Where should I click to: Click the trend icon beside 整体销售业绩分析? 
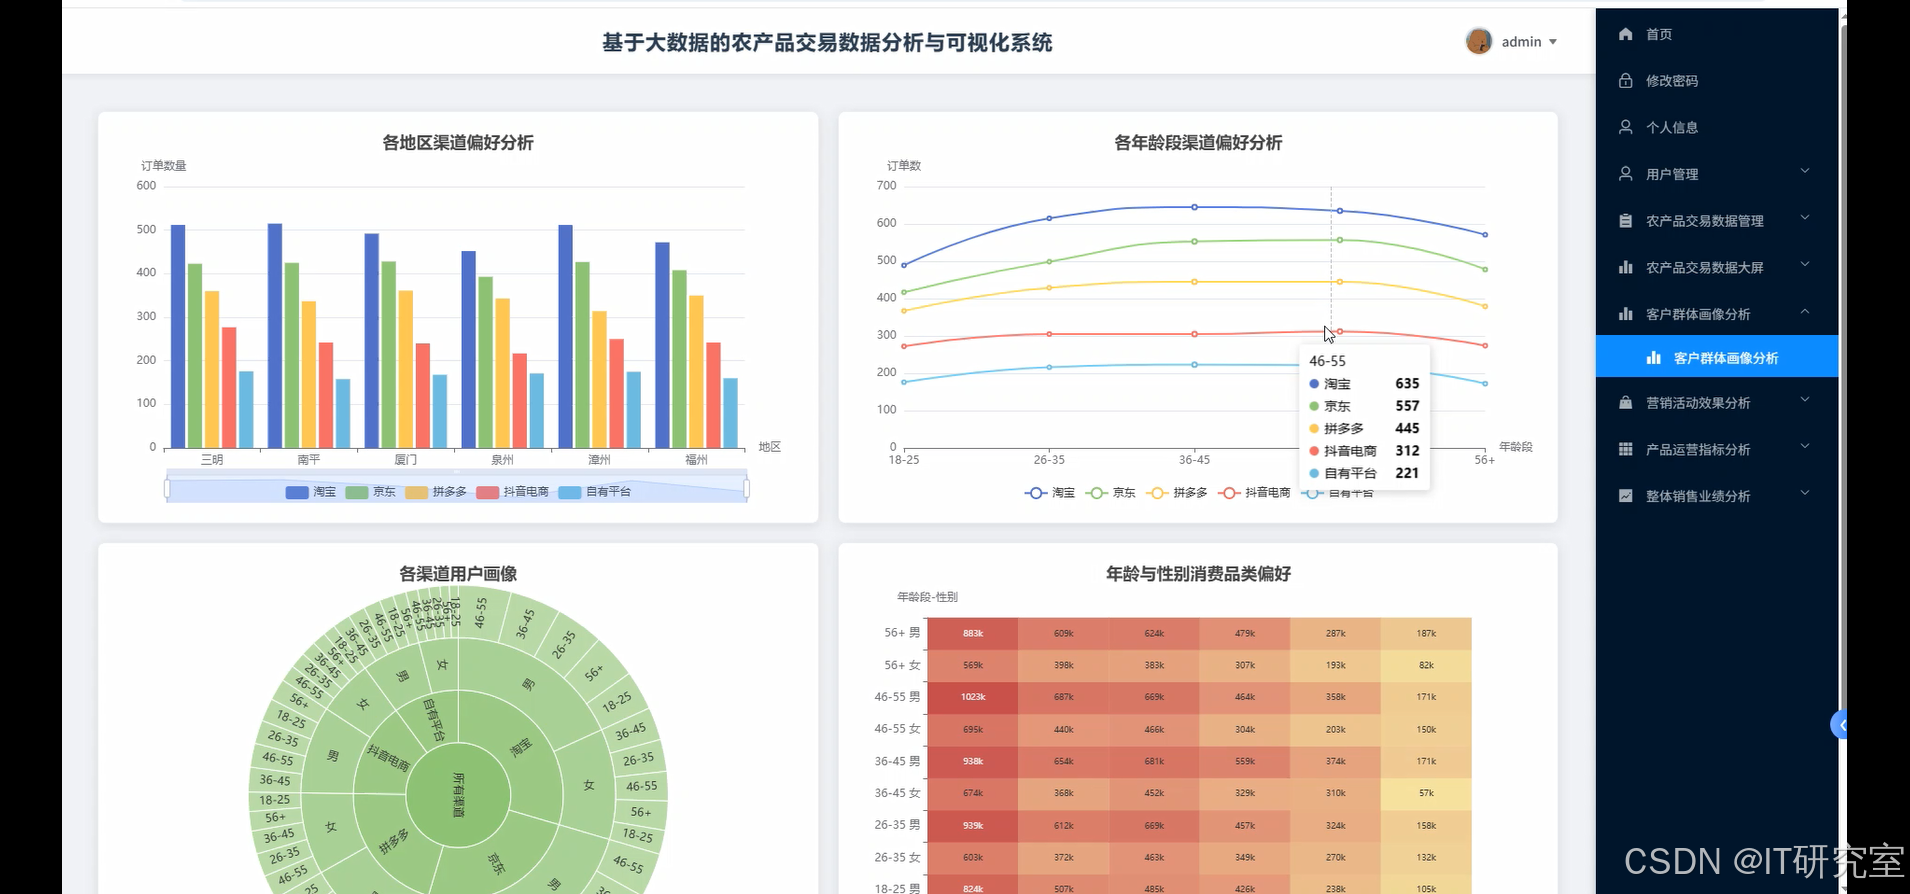click(x=1625, y=496)
